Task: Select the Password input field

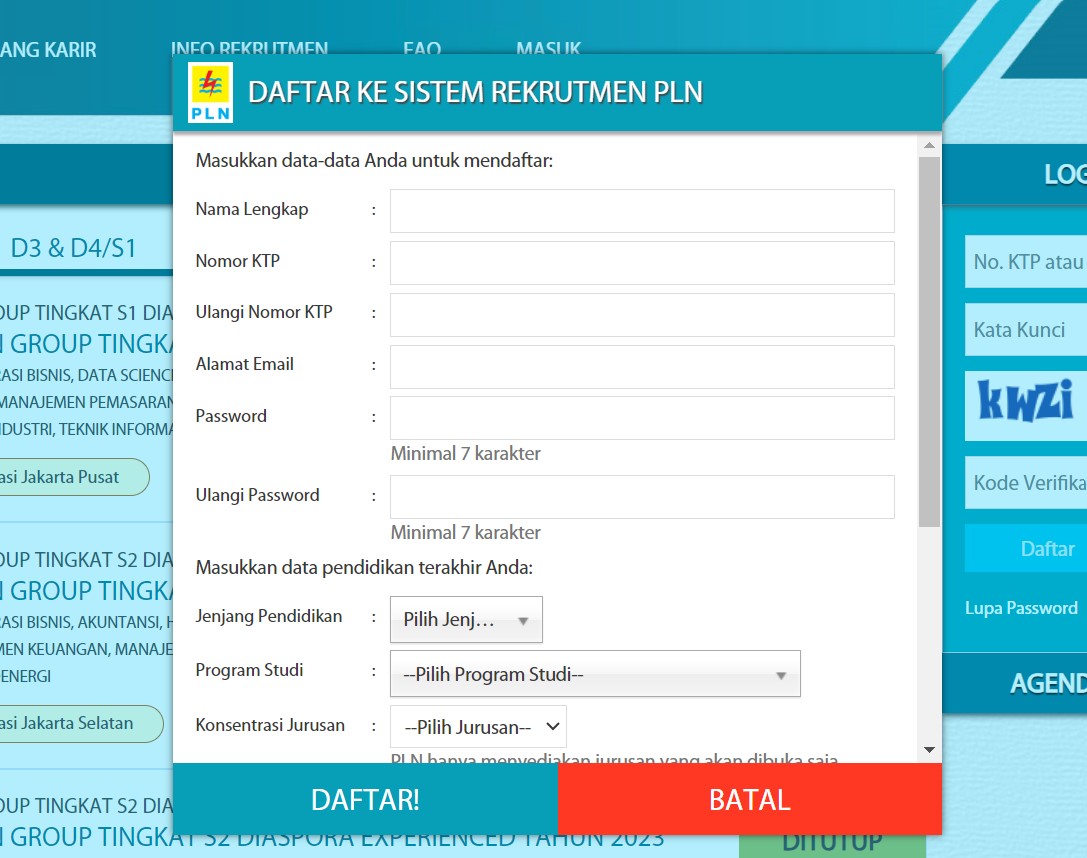Action: (x=642, y=418)
